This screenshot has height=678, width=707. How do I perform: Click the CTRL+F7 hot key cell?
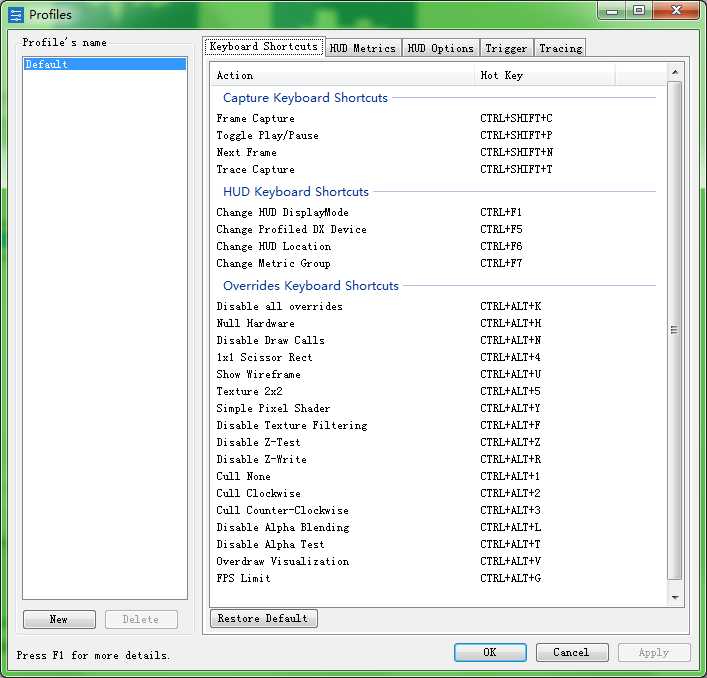tap(501, 263)
